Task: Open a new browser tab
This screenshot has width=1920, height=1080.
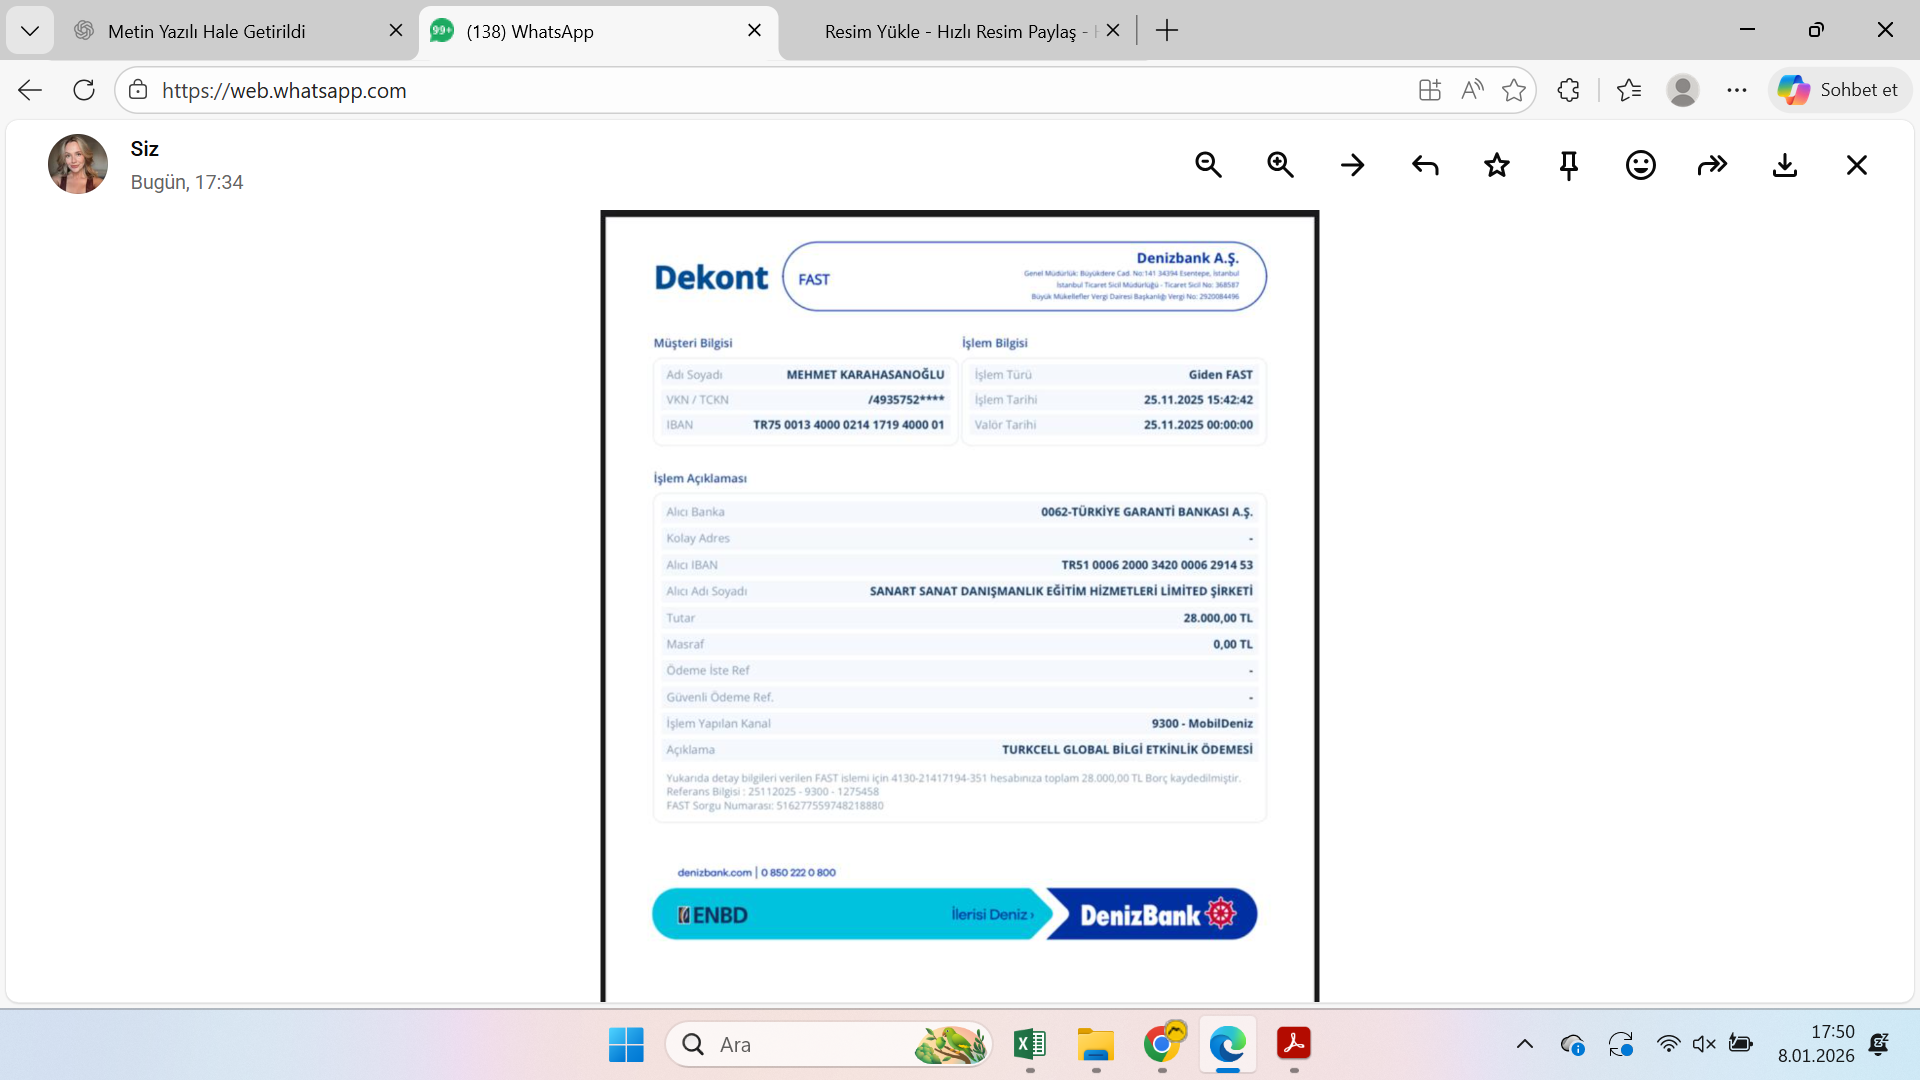Action: point(1167,31)
